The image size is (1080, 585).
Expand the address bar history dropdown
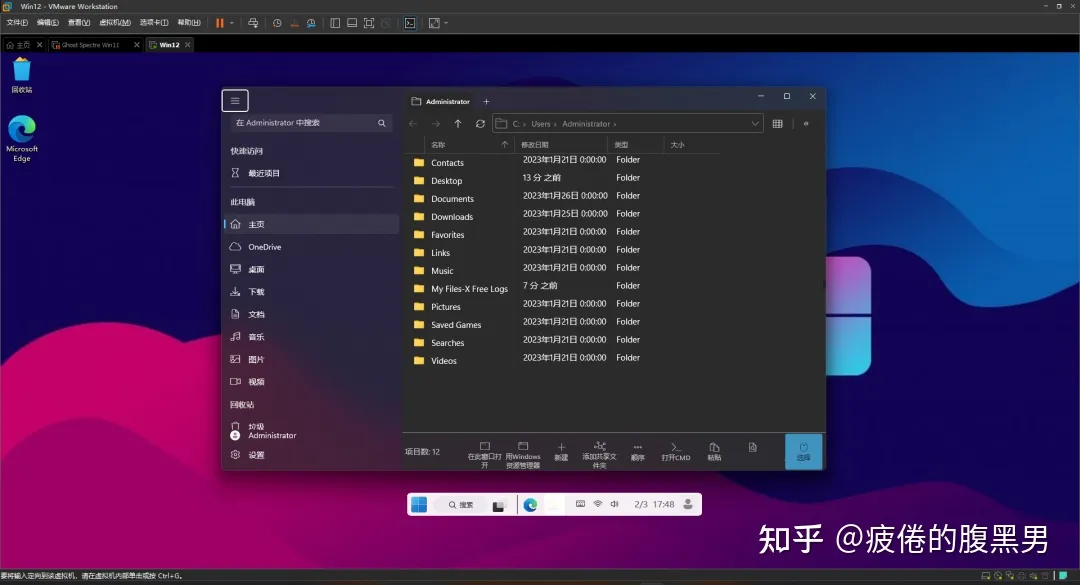coord(755,123)
